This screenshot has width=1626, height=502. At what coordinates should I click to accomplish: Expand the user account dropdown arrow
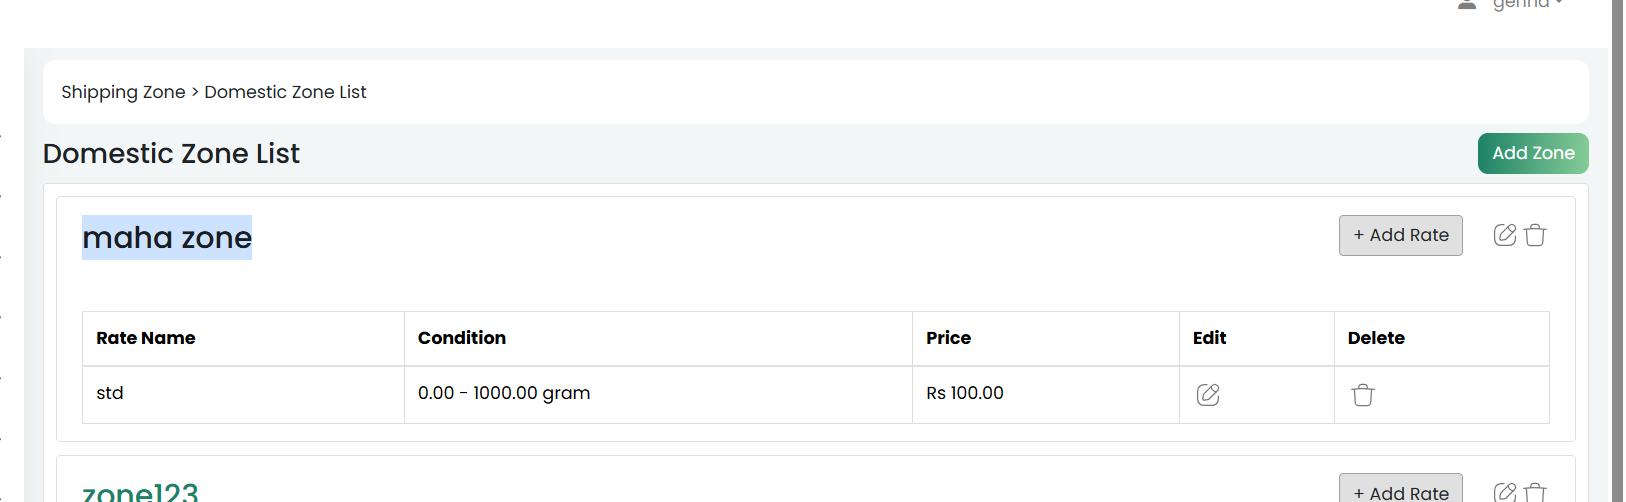[1559, 3]
